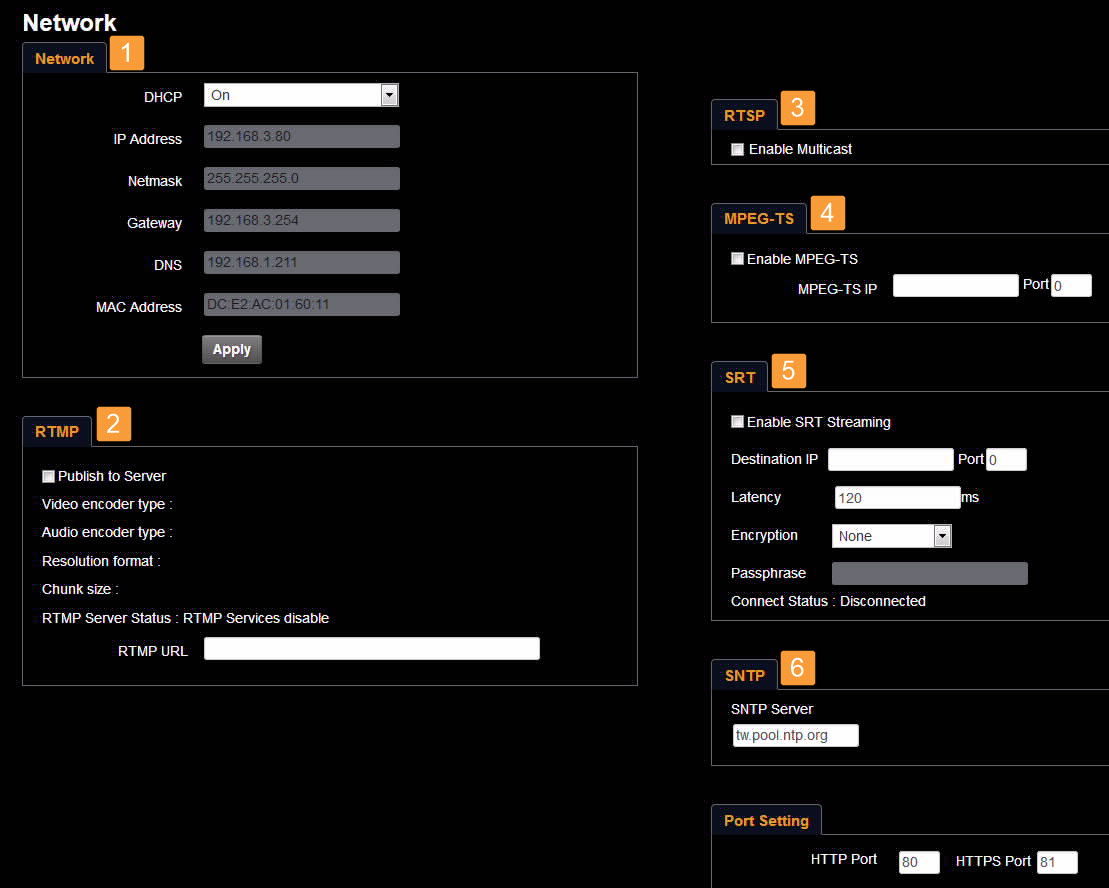Tick the Enable MPEG-TS checkbox

[x=738, y=260]
